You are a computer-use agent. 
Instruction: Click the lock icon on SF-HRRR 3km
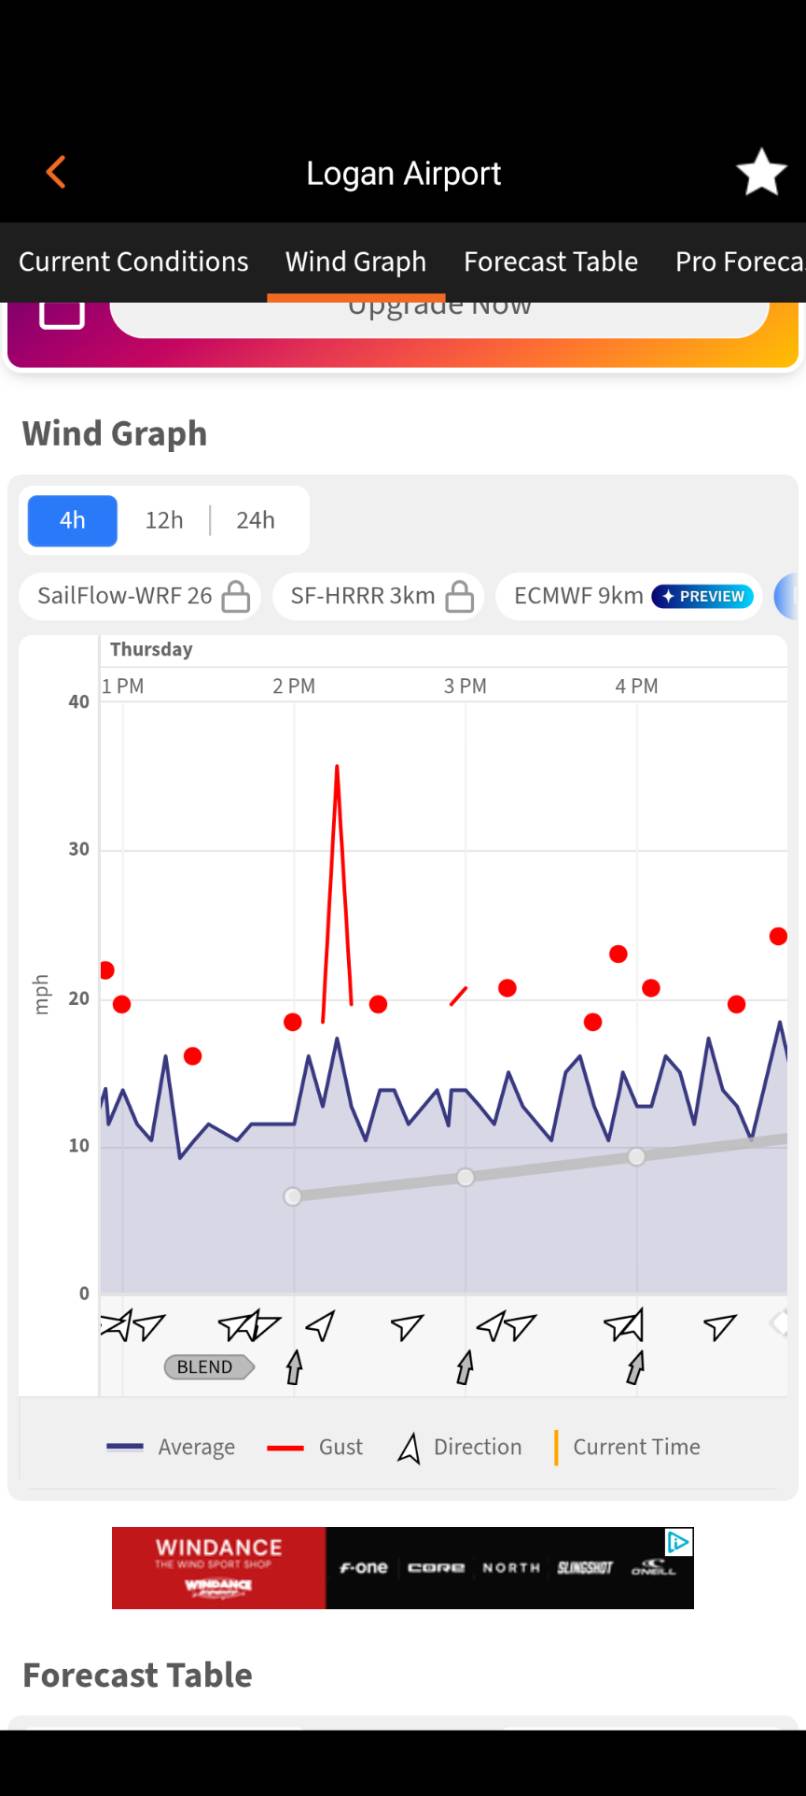(459, 596)
